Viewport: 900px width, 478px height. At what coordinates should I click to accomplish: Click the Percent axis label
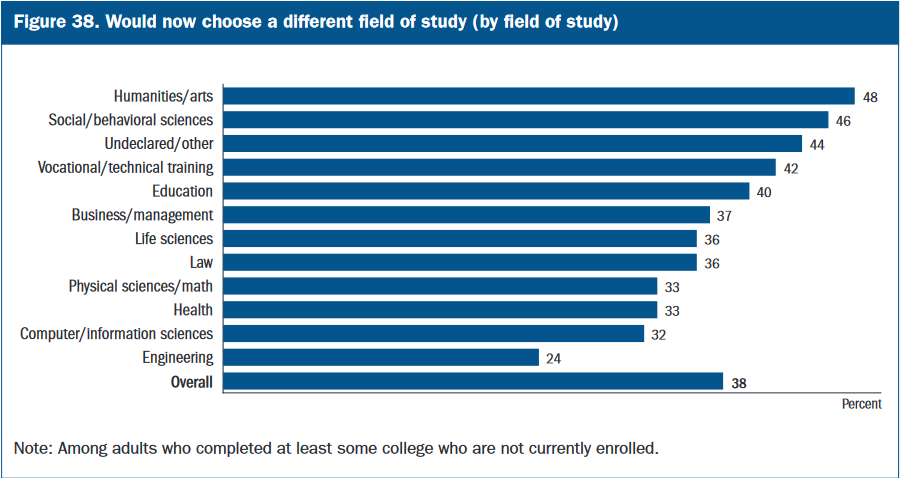(860, 404)
